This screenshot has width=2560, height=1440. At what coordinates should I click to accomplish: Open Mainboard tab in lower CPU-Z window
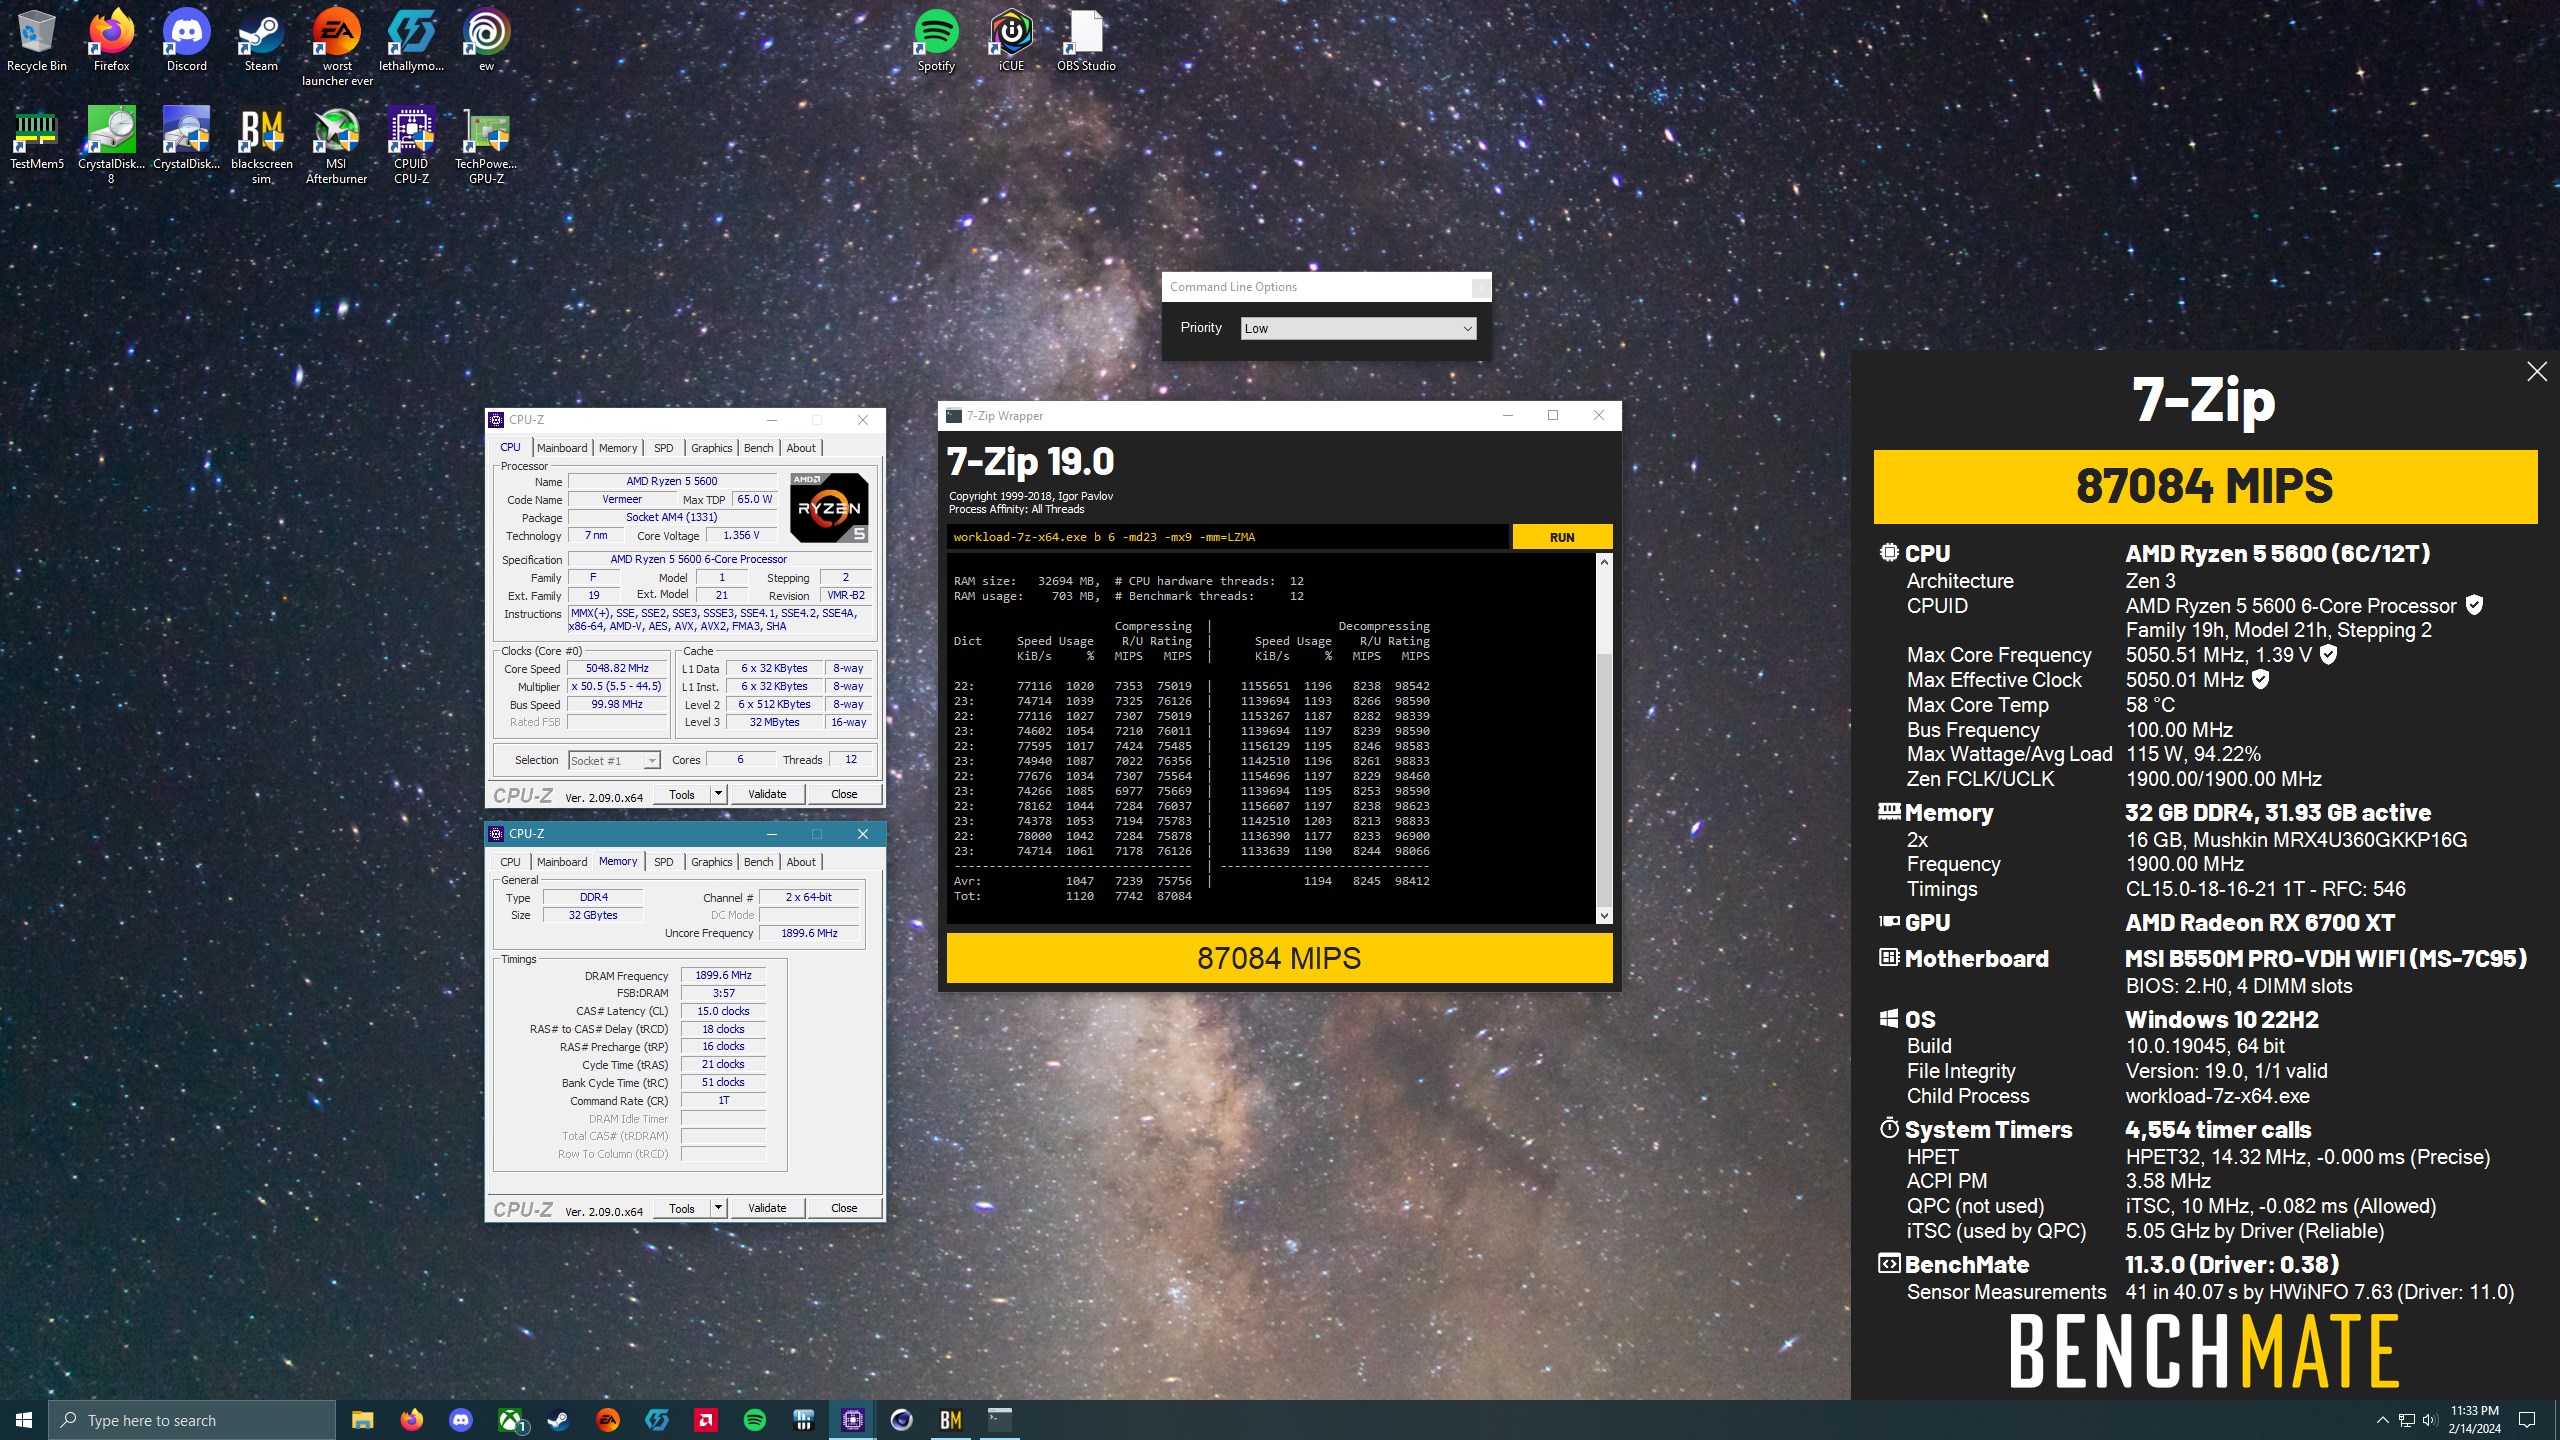[x=562, y=862]
